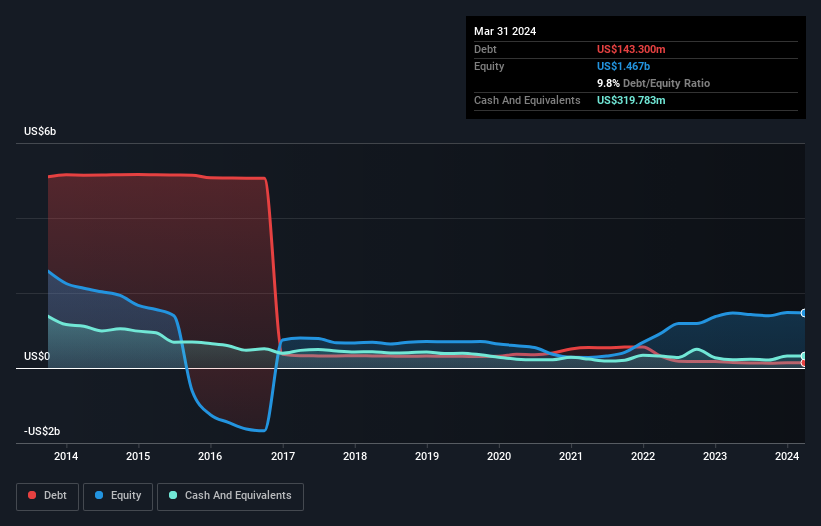Select the red Debt endpoint marker
The image size is (821, 526).
click(804, 363)
